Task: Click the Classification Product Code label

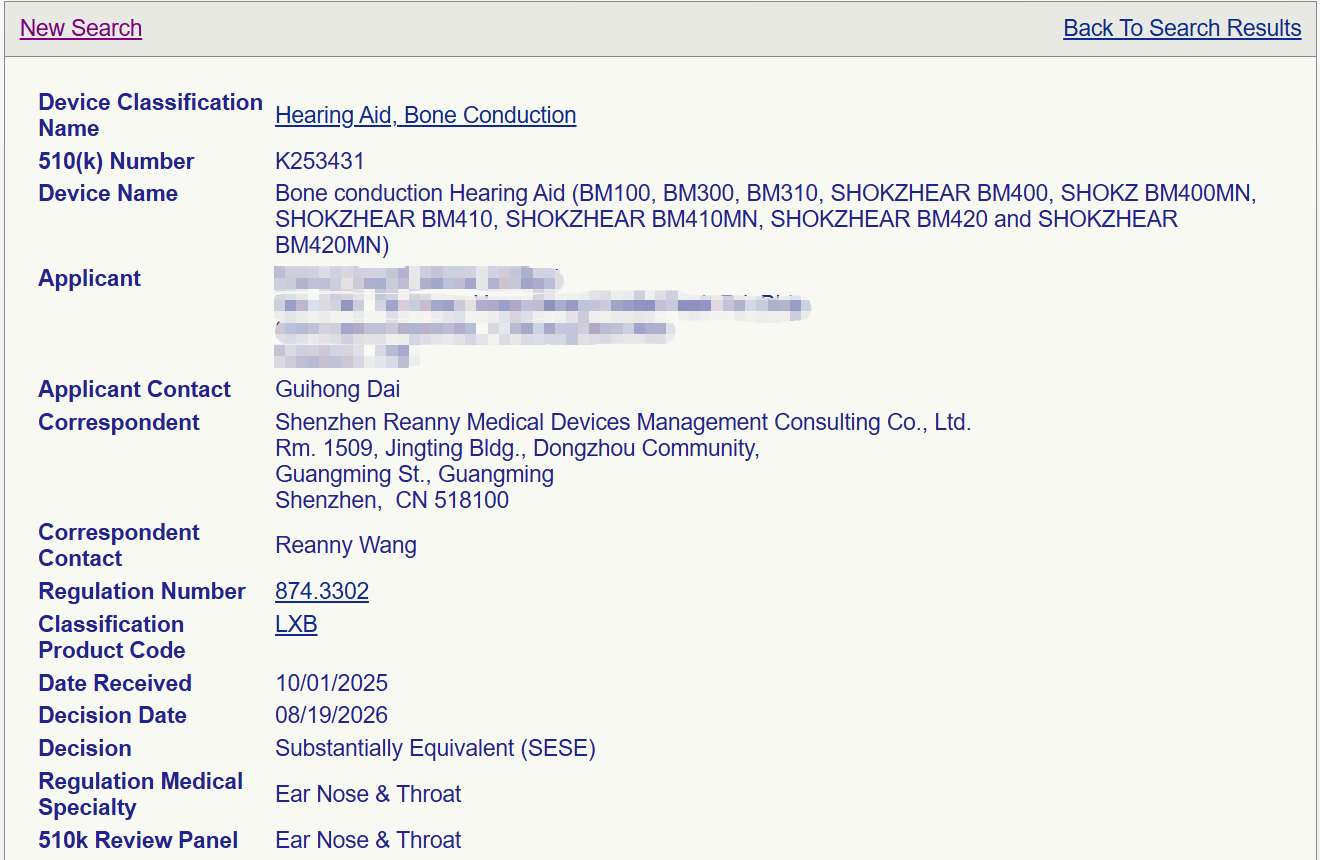Action: coord(112,637)
